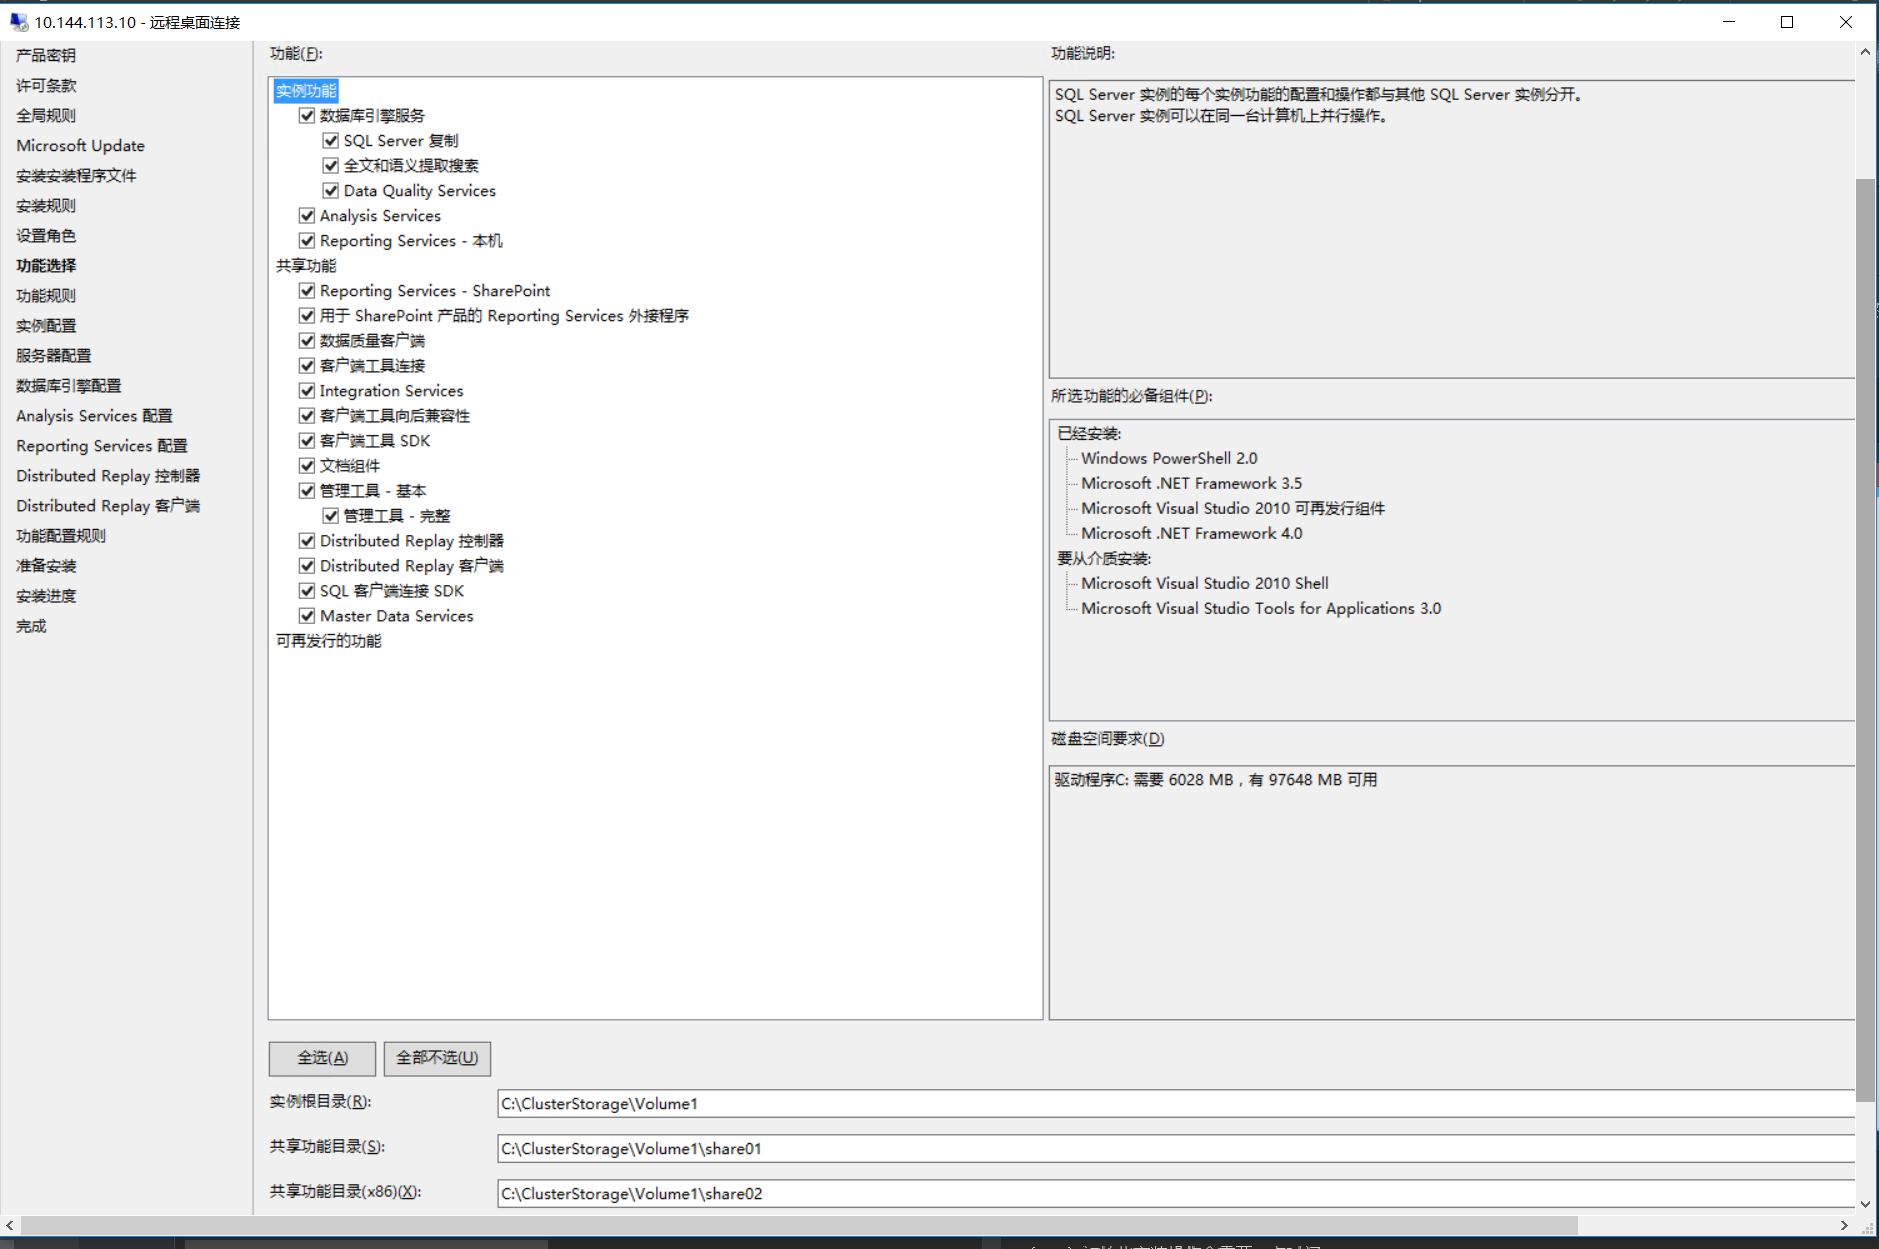Toggle SQL 客户端连接 SDK checkbox

pyautogui.click(x=307, y=591)
